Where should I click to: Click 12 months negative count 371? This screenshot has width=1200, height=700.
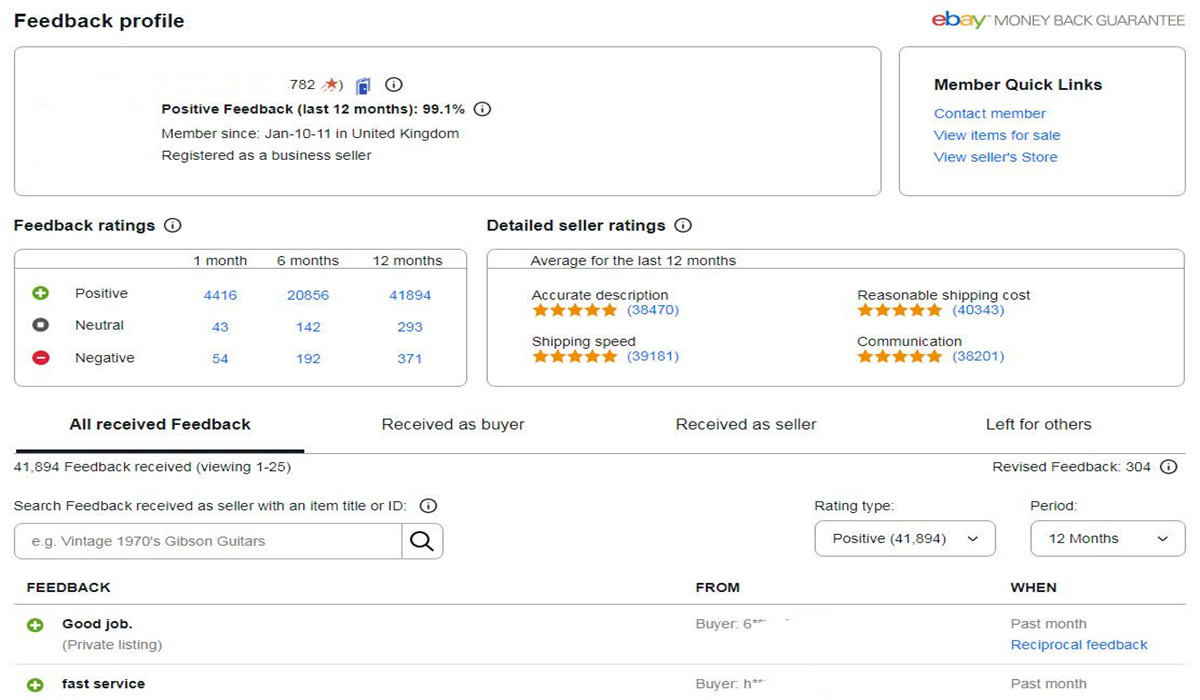[409, 359]
